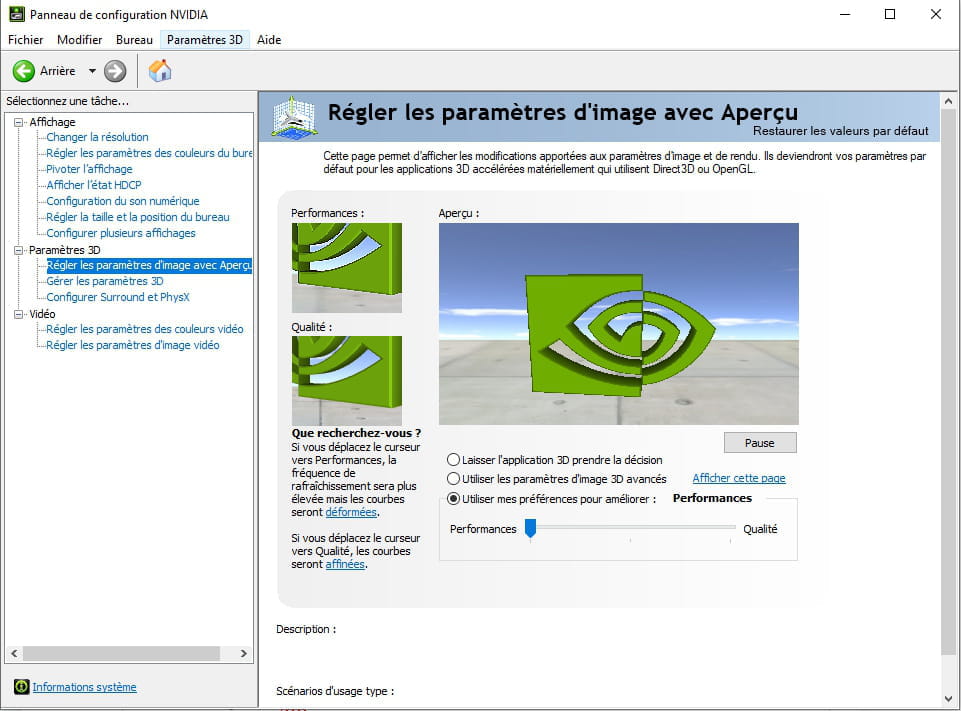
Task: Open 'Afficher l'état HDCP' task
Action: coord(94,185)
